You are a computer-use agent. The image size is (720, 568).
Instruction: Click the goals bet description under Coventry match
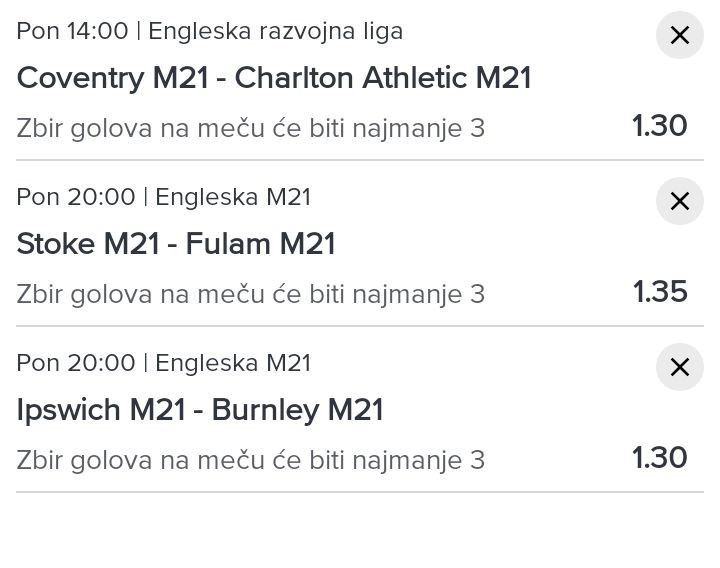[x=250, y=128]
